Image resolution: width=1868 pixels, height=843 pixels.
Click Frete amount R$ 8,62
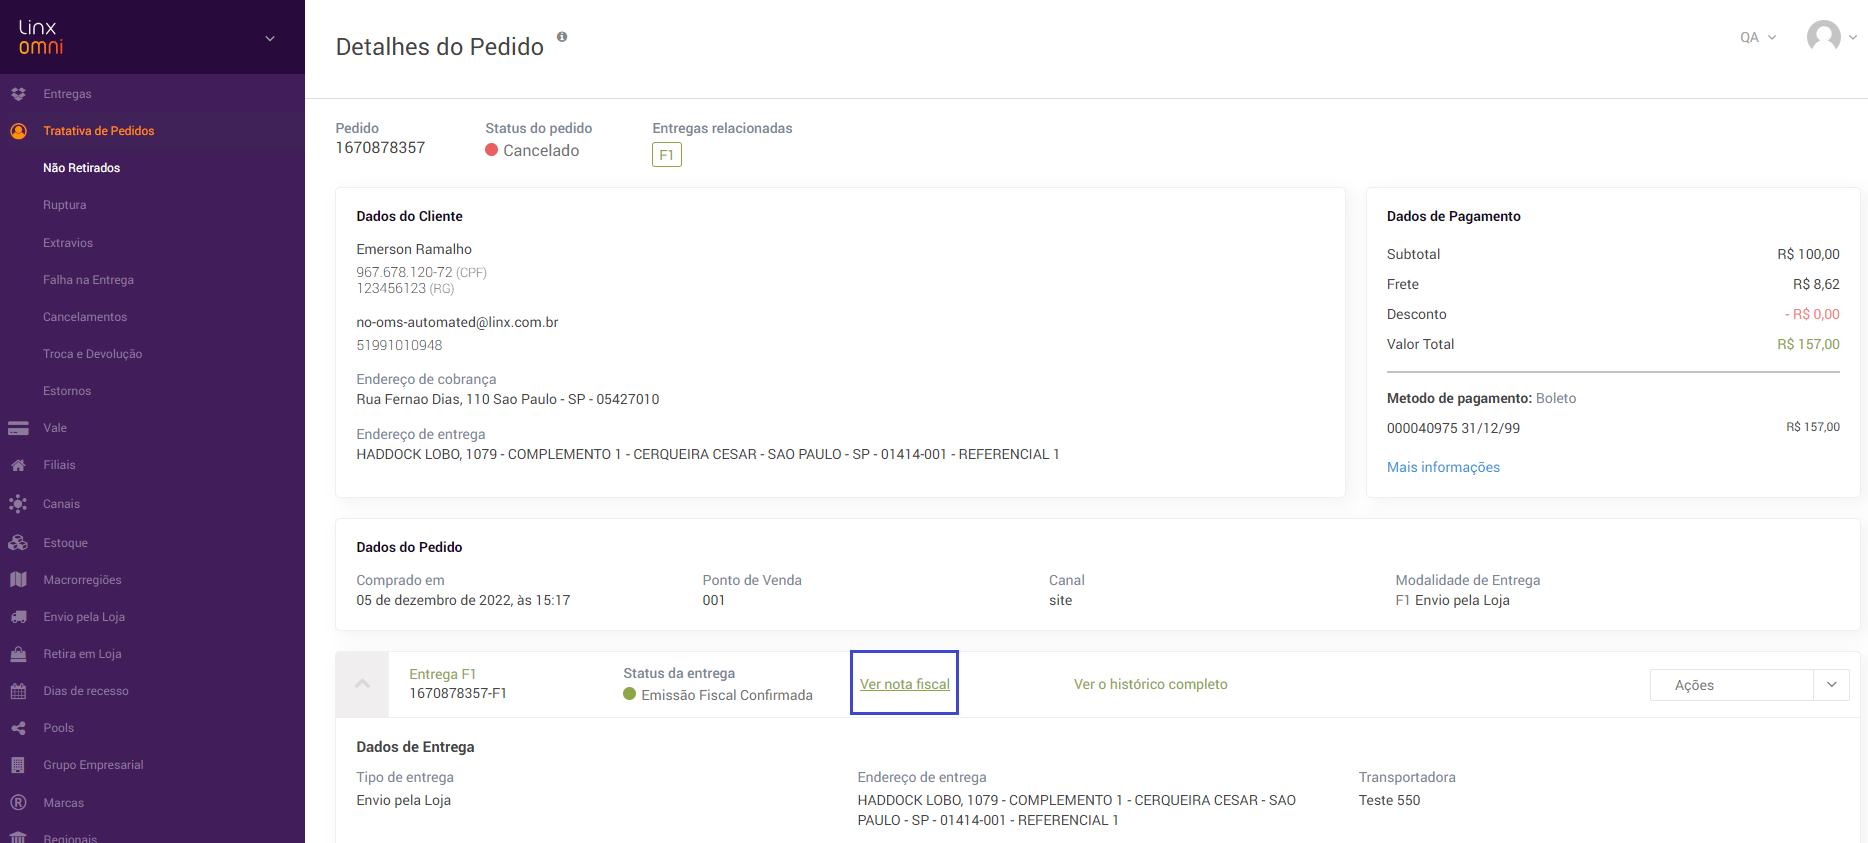[1816, 284]
